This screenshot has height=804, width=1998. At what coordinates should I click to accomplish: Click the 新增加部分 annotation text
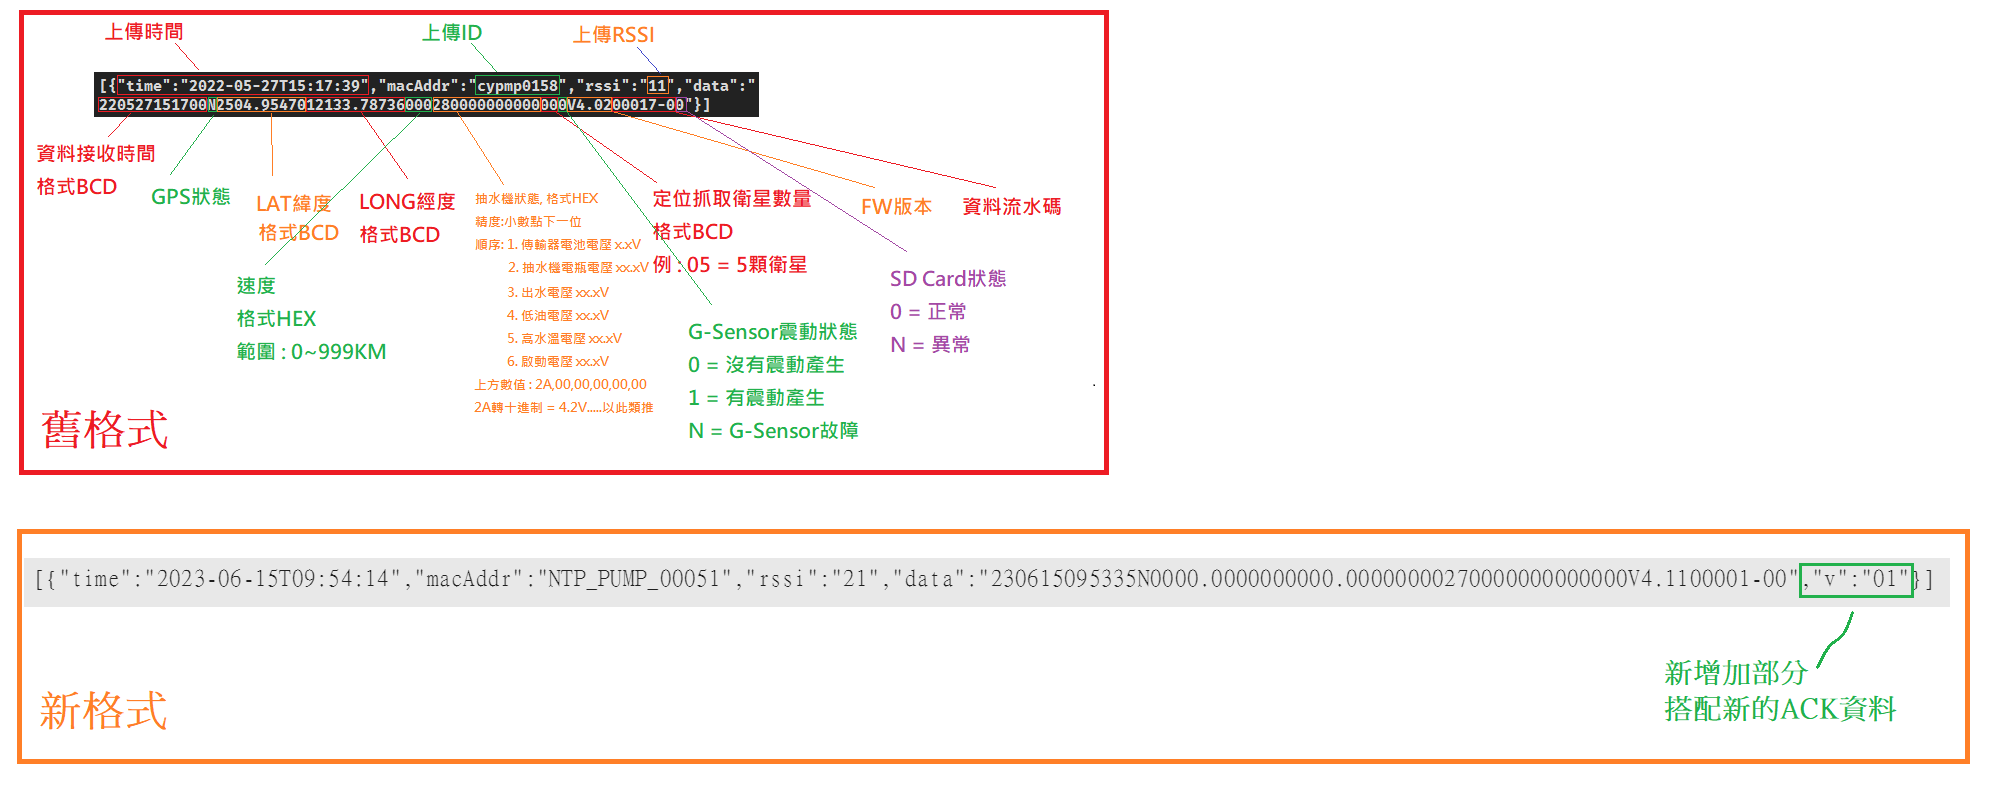(1735, 673)
